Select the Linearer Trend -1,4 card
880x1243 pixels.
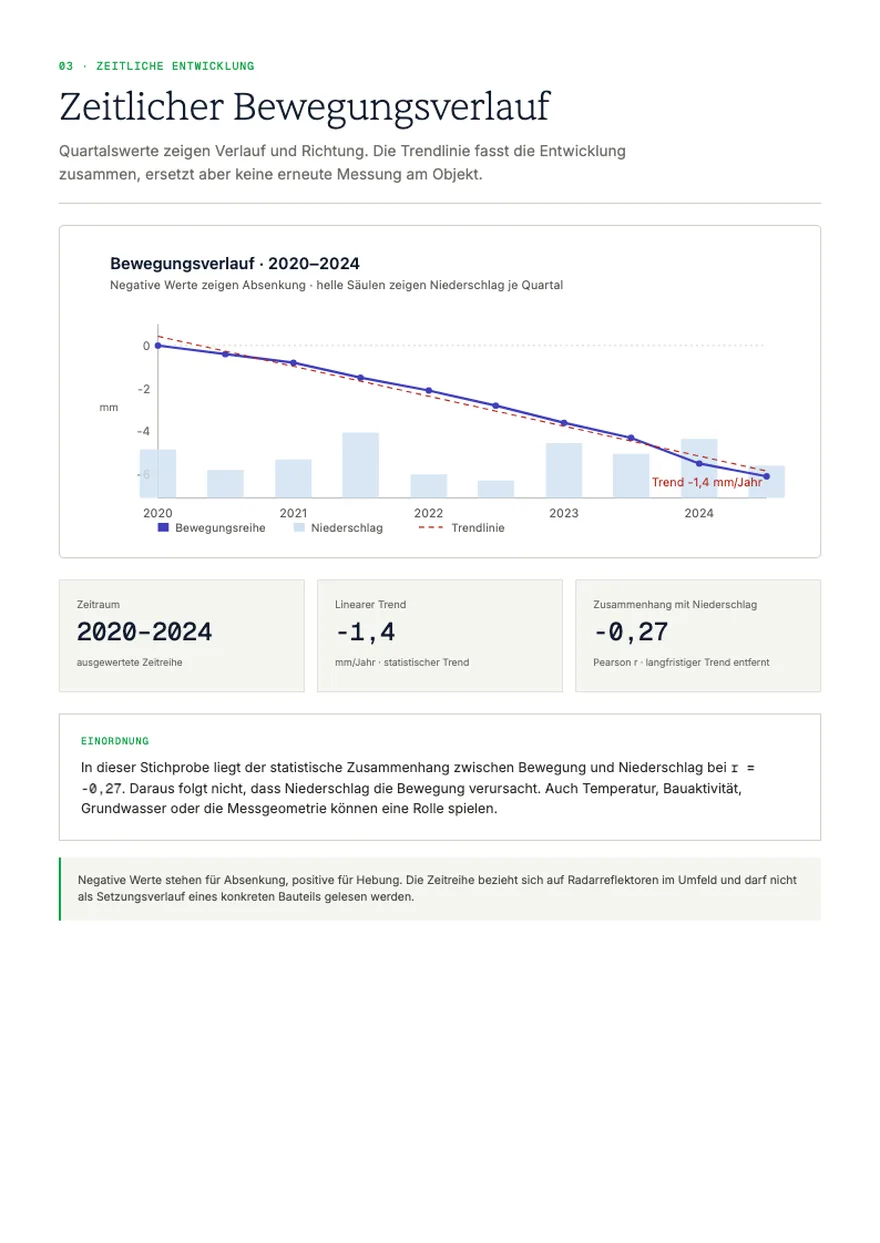[440, 635]
